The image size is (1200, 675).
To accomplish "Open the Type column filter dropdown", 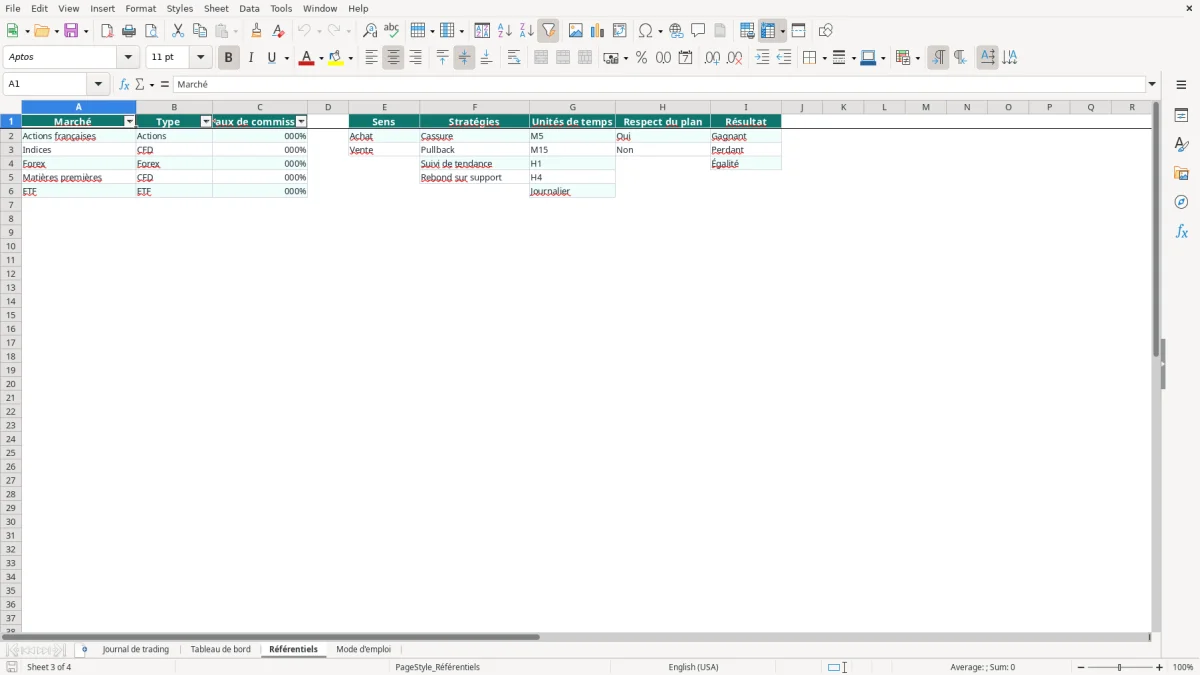I will (206, 122).
